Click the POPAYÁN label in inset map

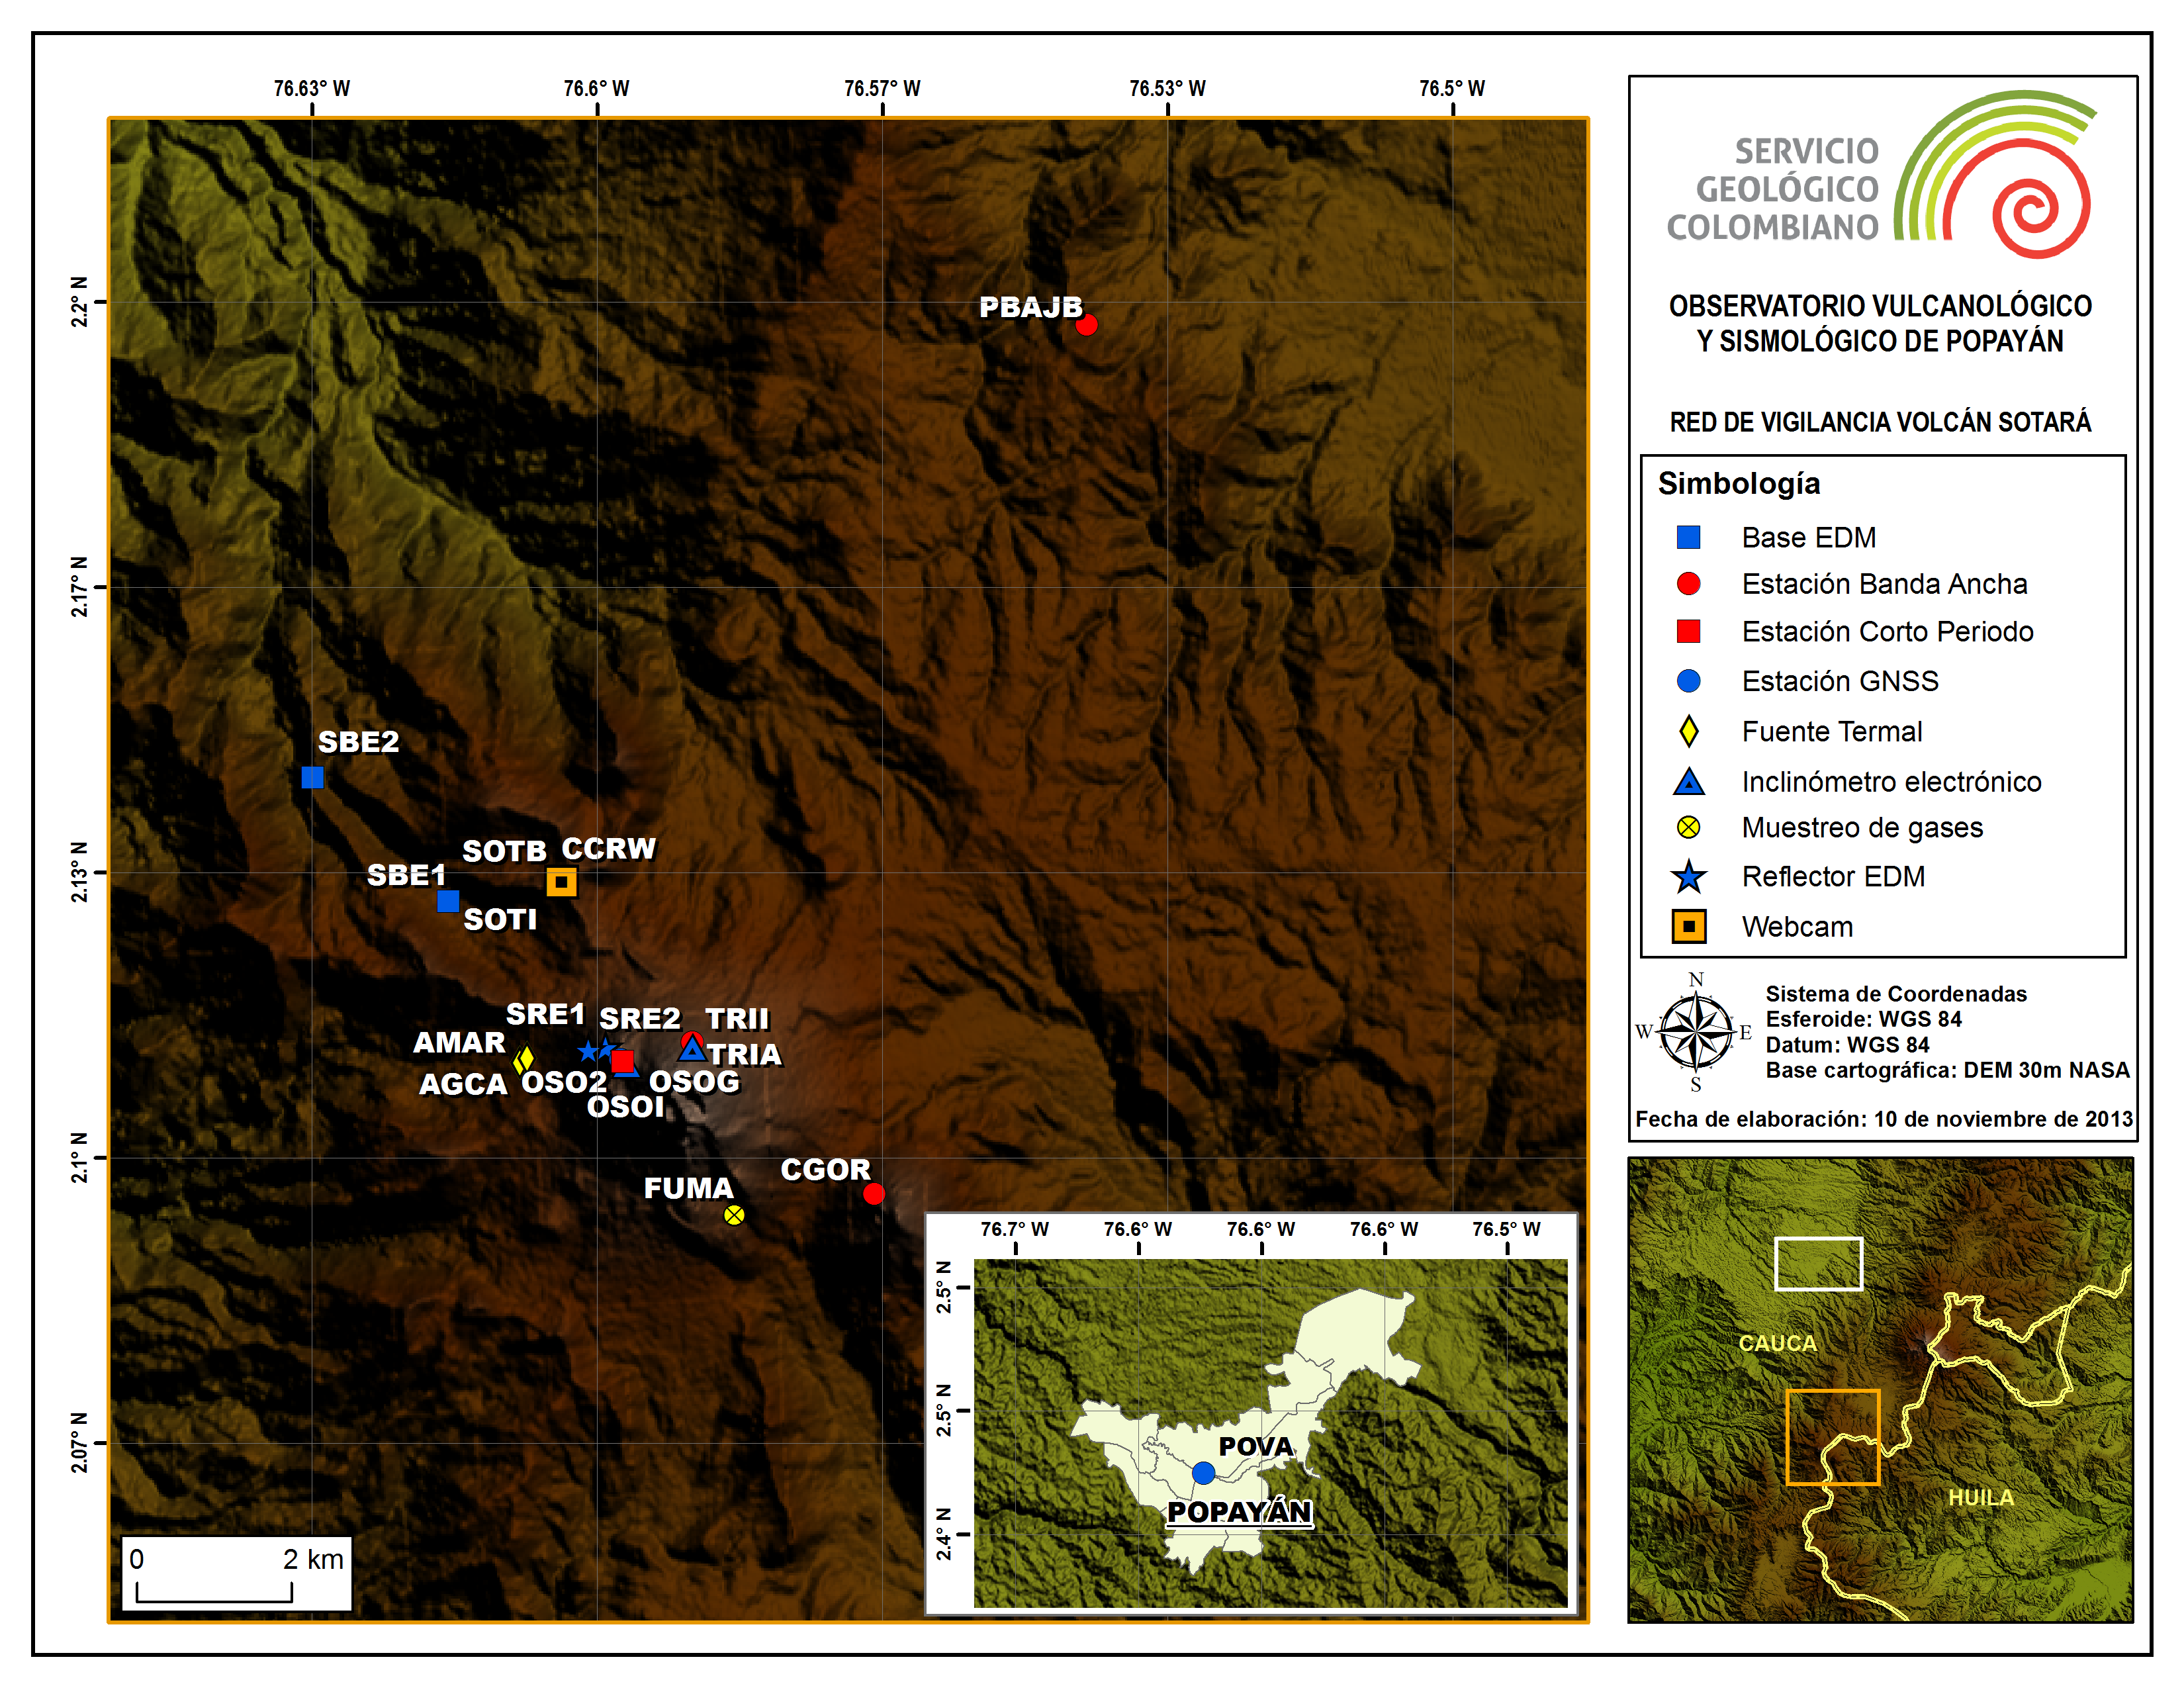(1239, 1512)
